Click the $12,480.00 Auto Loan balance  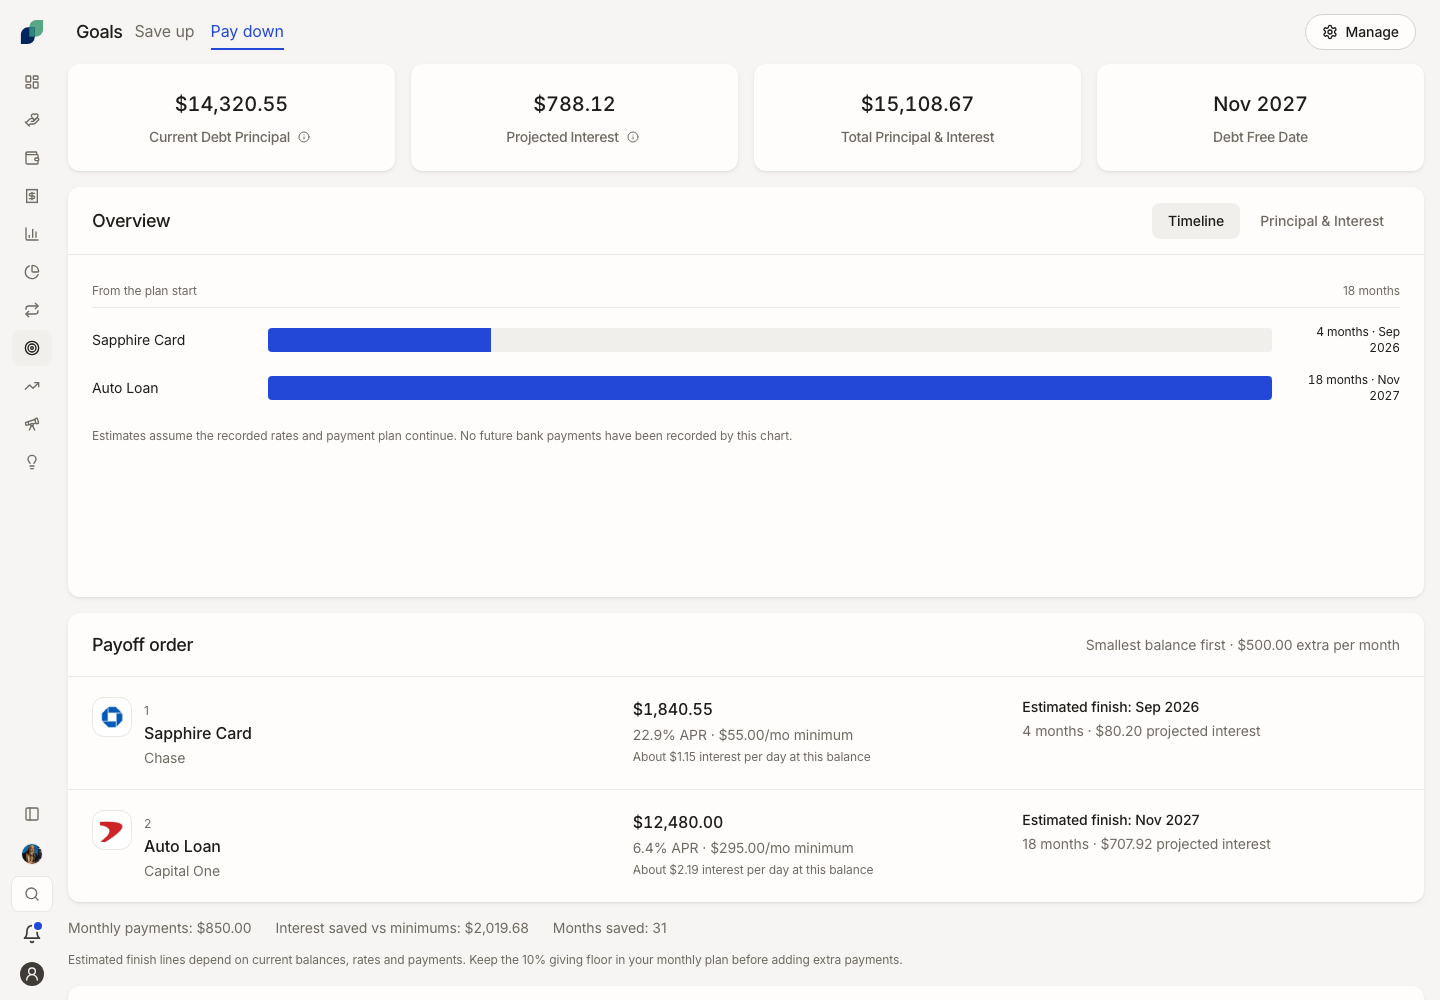click(678, 822)
